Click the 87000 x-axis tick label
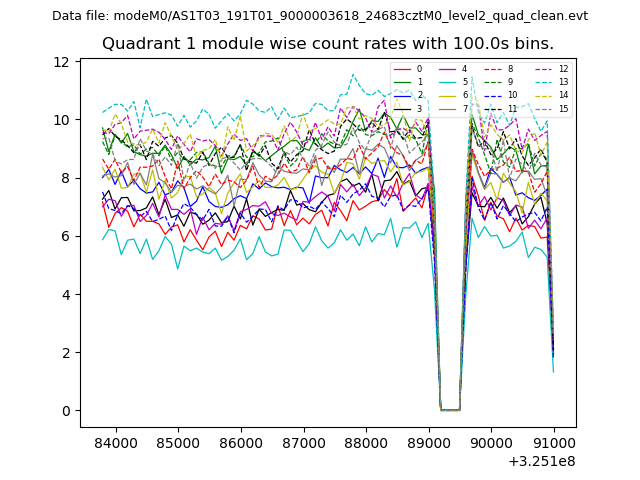The height and width of the screenshot is (480, 640). click(x=303, y=443)
